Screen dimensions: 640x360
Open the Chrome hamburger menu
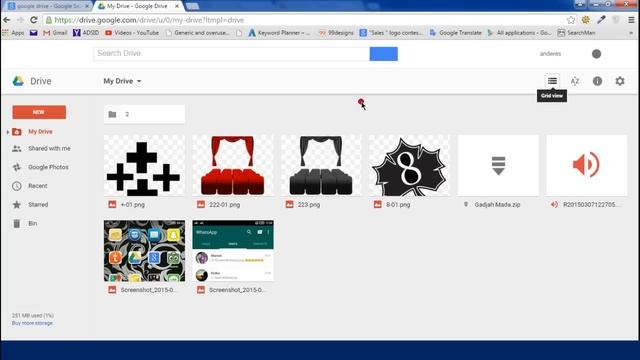point(631,20)
